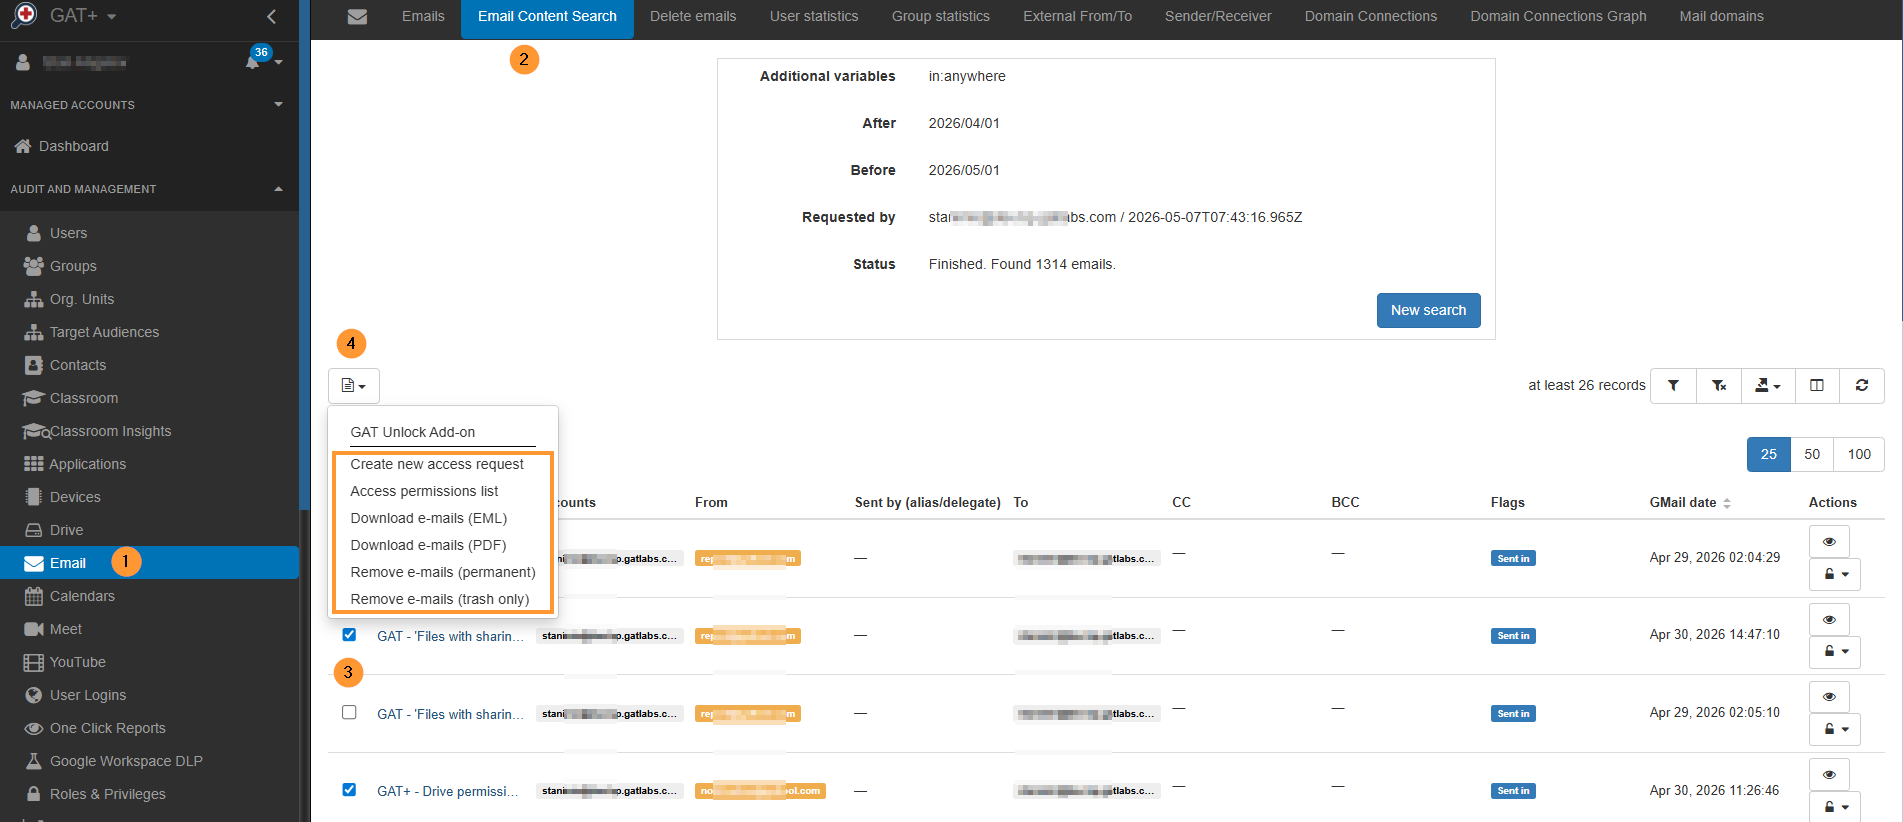The width and height of the screenshot is (1903, 822).
Task: Choose Remove e-mails (permanent)
Action: [x=443, y=572]
